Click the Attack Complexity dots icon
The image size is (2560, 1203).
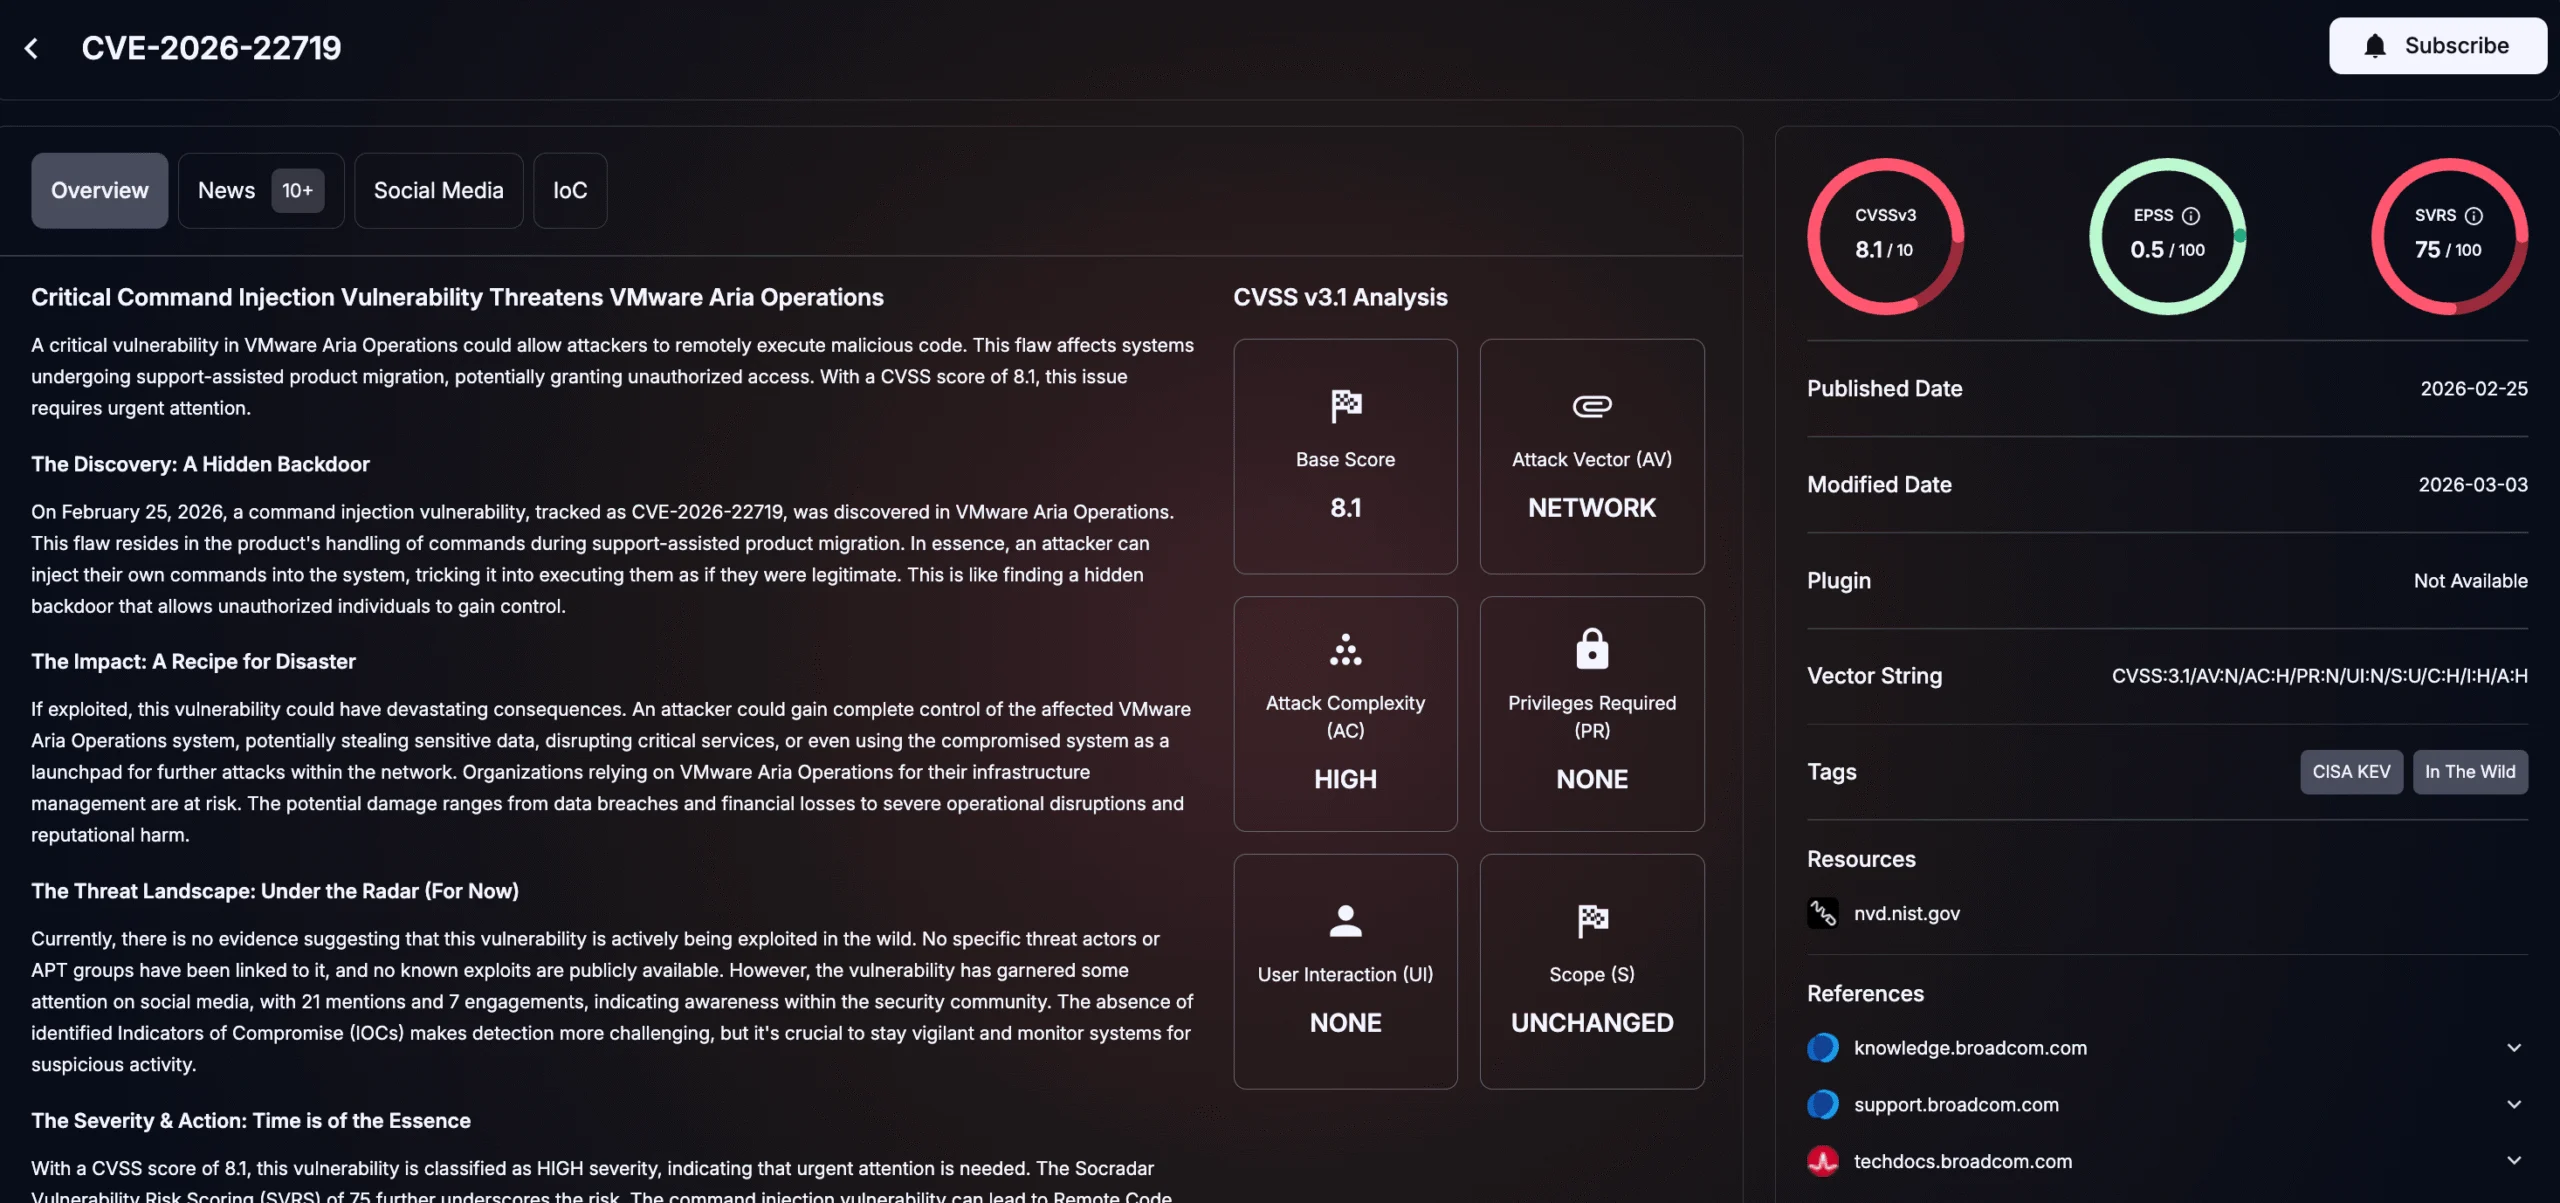pyautogui.click(x=1345, y=649)
